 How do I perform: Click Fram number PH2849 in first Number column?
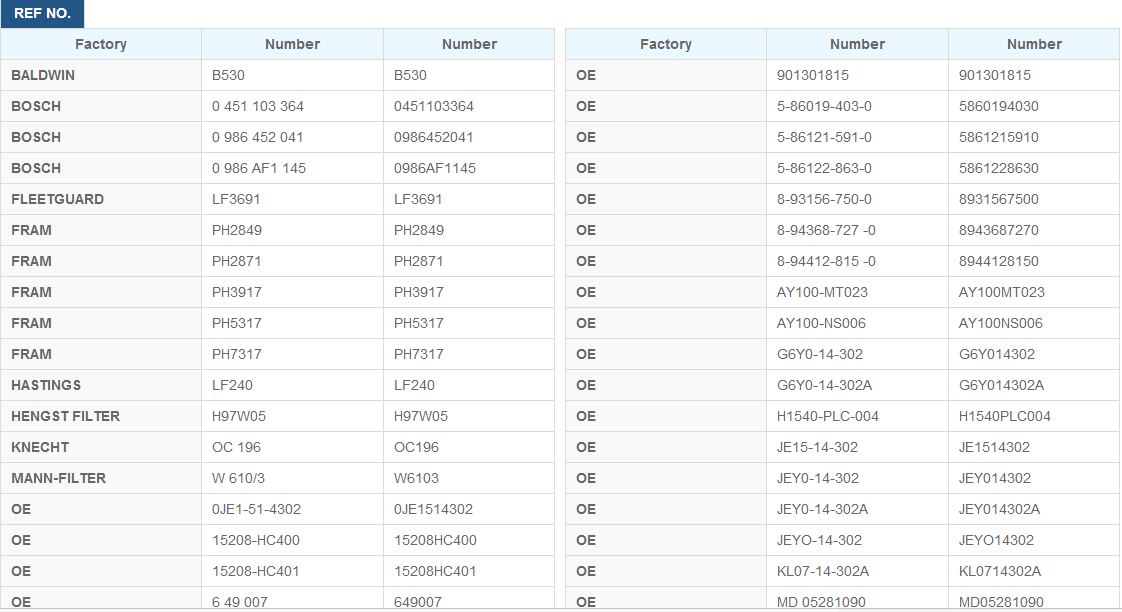pyautogui.click(x=237, y=230)
